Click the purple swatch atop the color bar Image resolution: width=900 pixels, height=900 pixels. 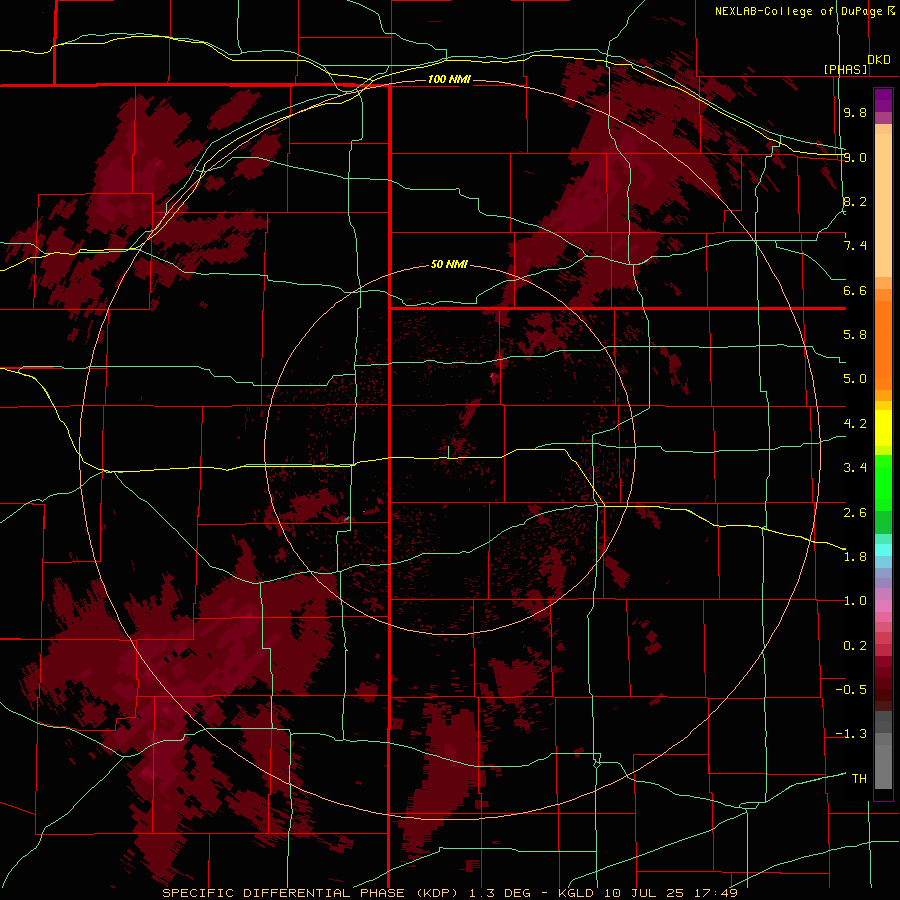883,100
